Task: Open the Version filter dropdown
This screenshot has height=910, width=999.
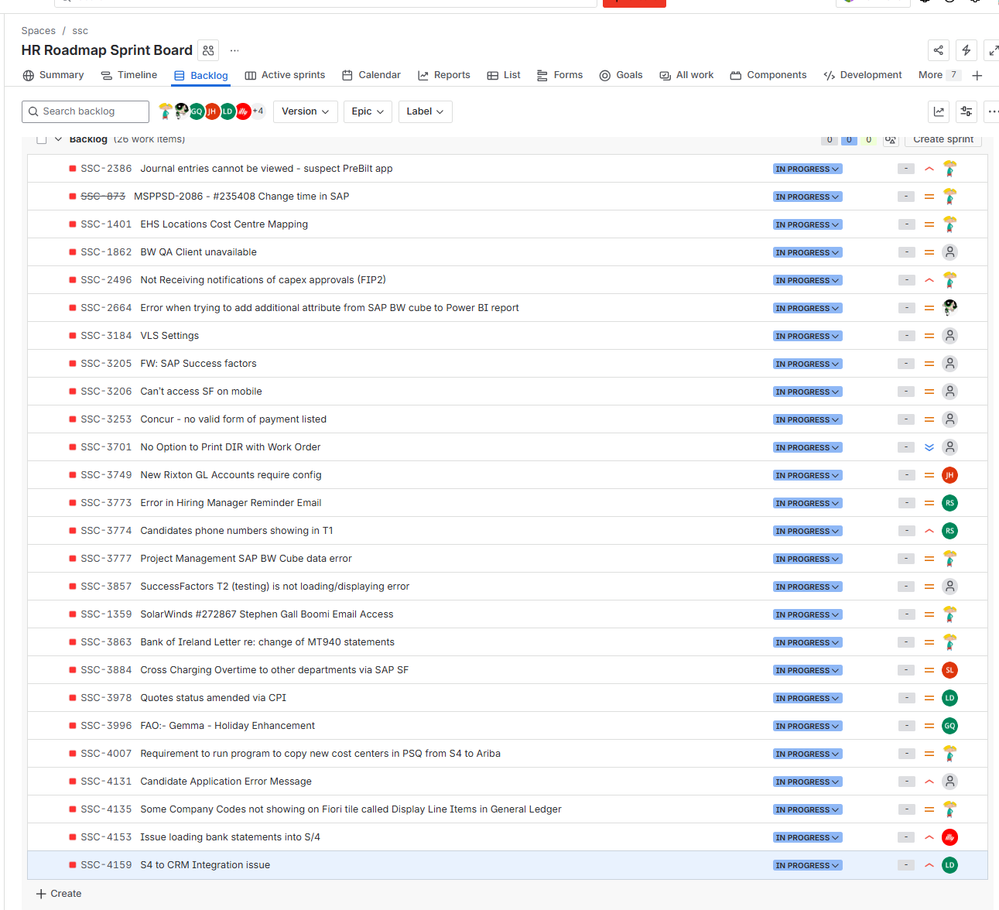Action: (x=305, y=111)
